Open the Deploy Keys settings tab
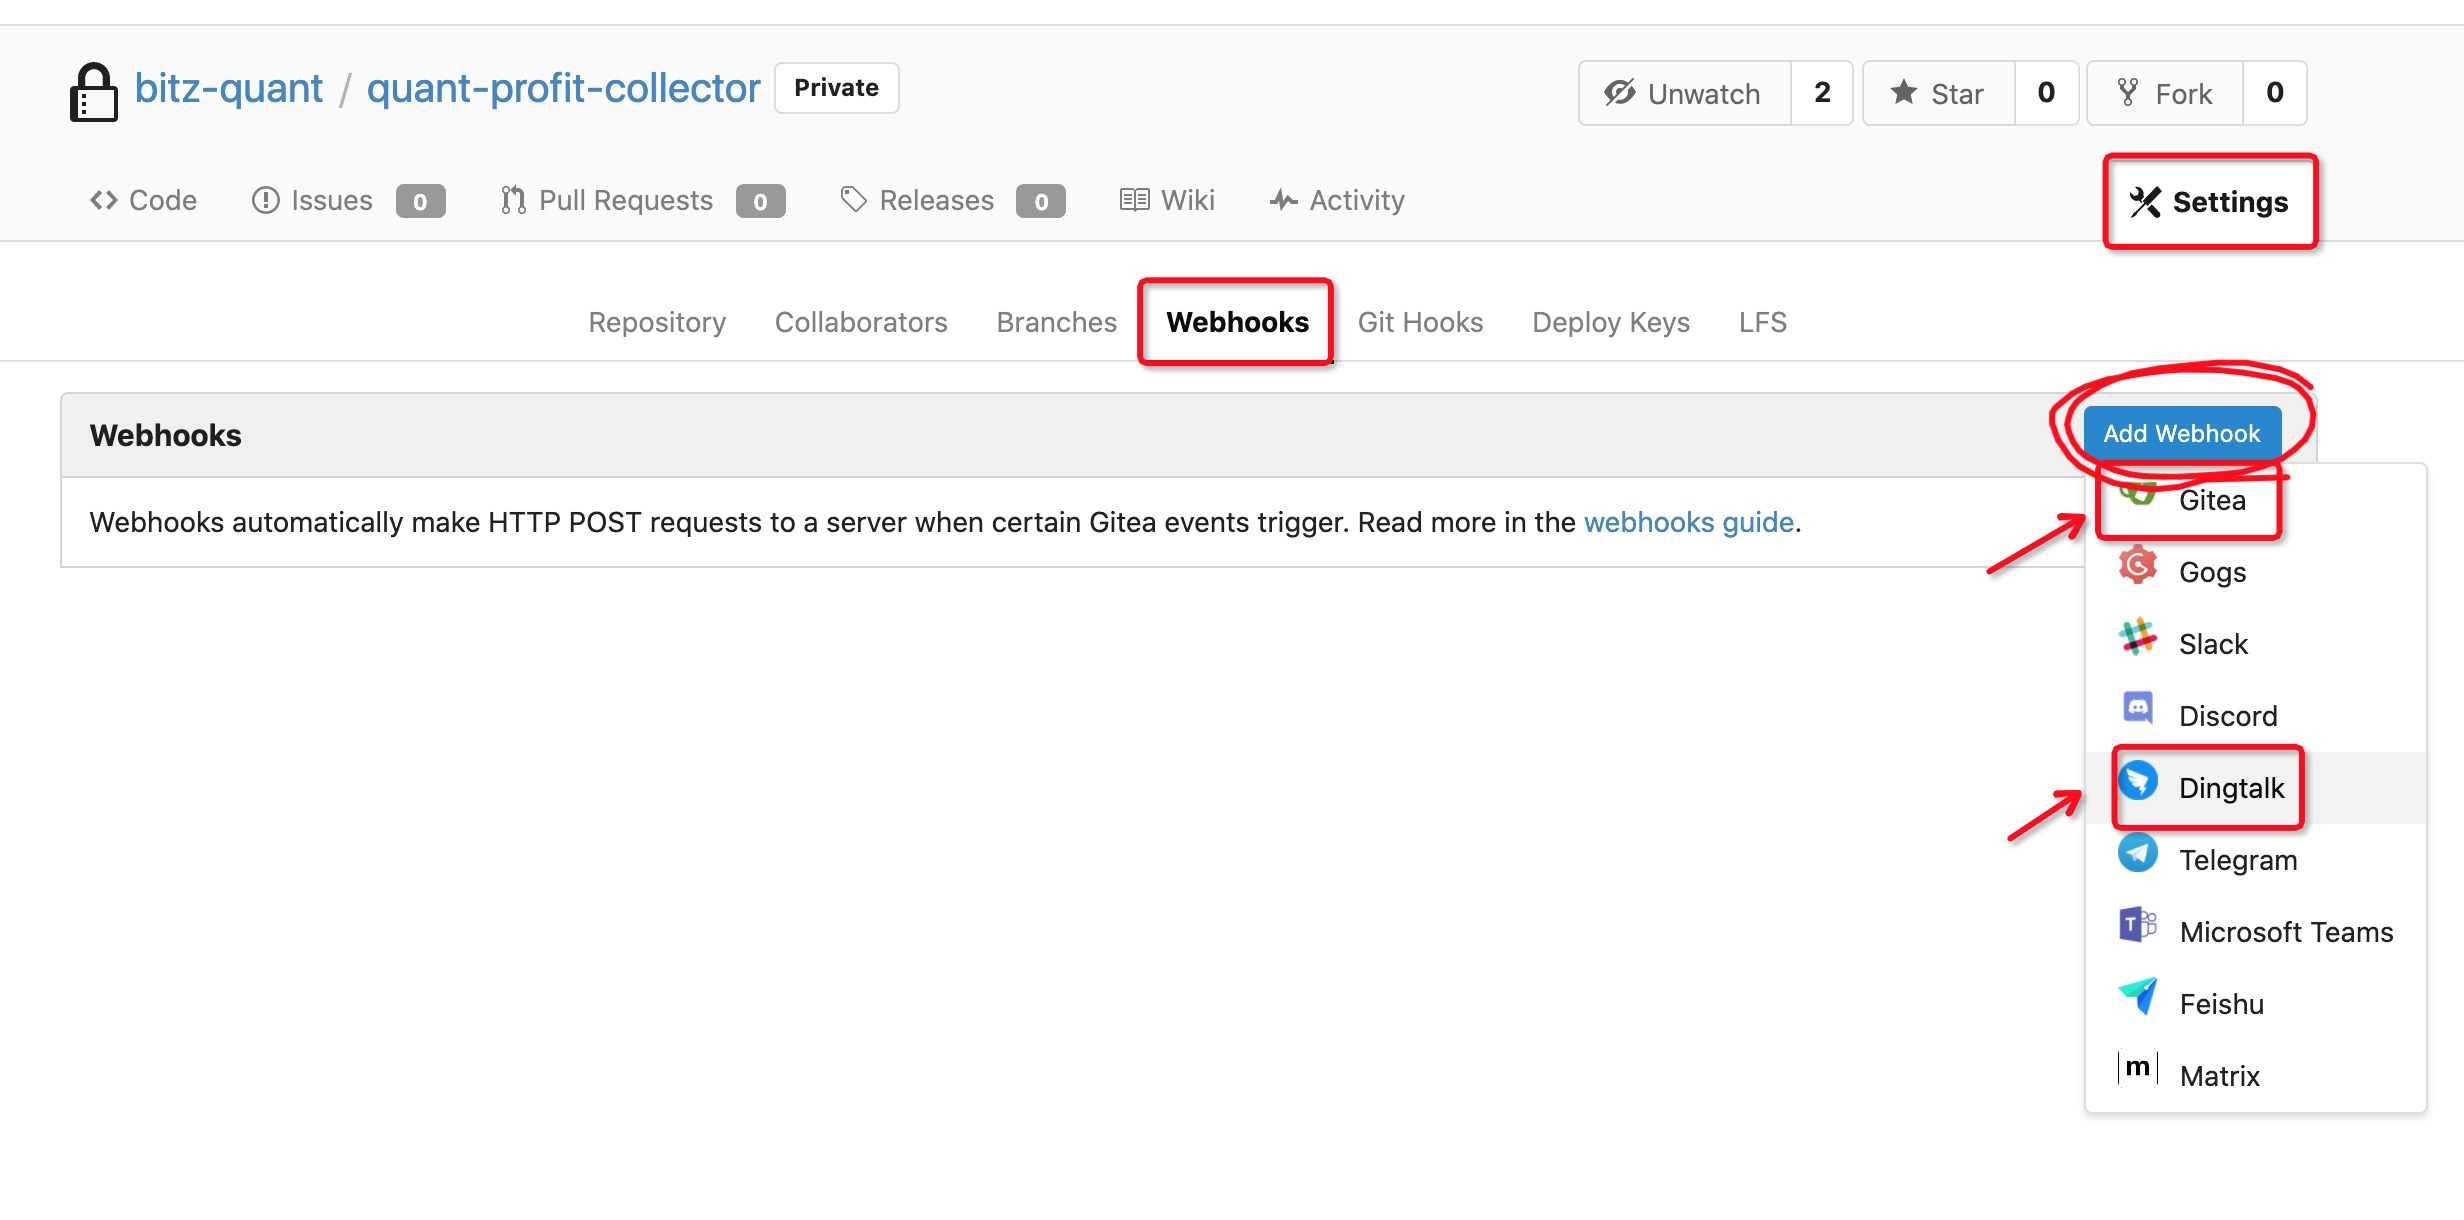Viewport: 2464px width, 1220px height. tap(1610, 322)
